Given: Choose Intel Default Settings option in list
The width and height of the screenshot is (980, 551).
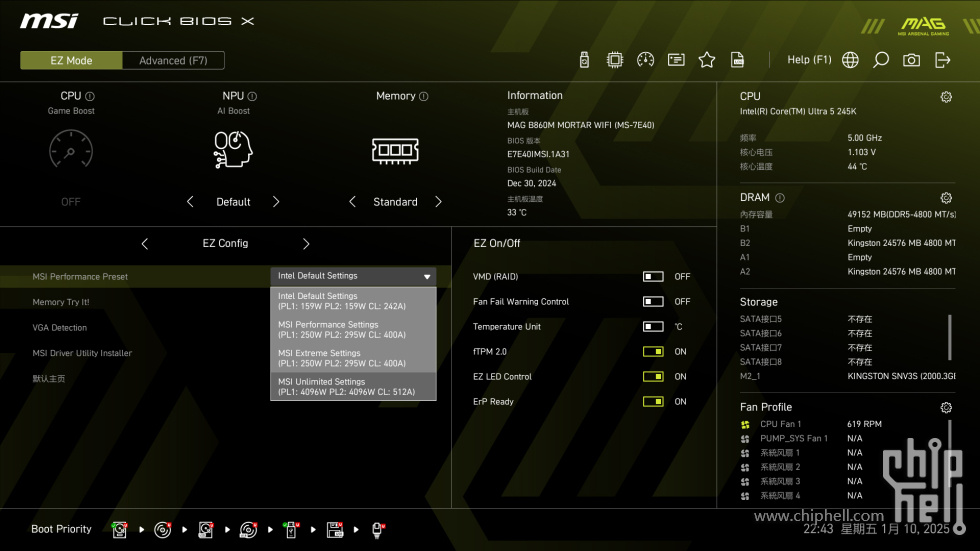Looking at the screenshot, I should click(353, 301).
